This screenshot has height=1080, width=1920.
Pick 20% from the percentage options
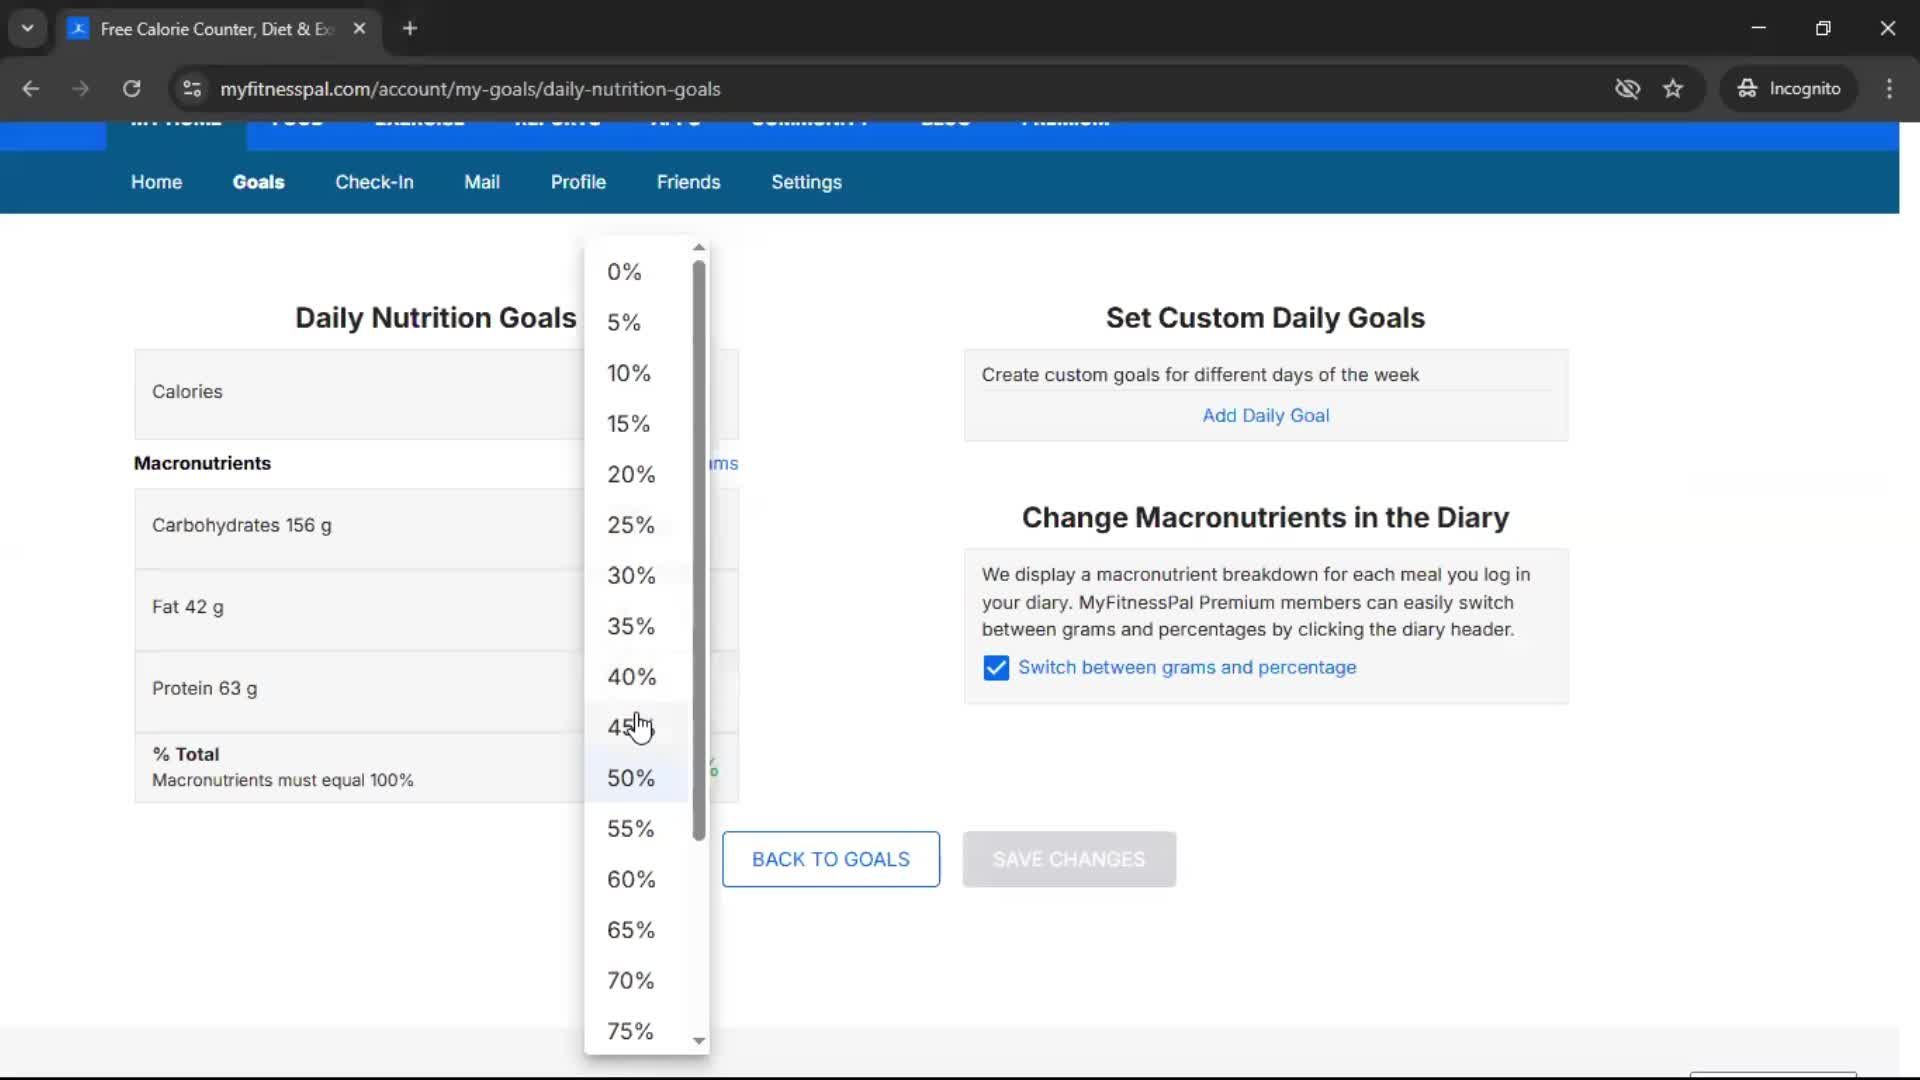637,475
